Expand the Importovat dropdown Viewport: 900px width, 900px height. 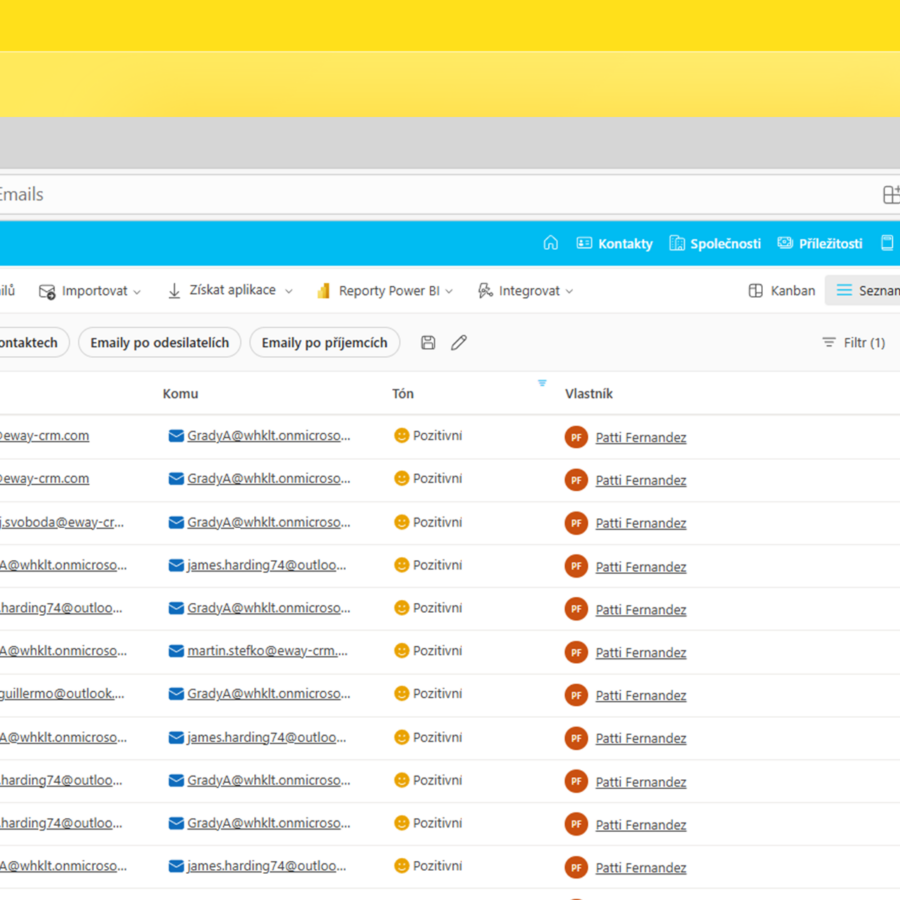[90, 291]
